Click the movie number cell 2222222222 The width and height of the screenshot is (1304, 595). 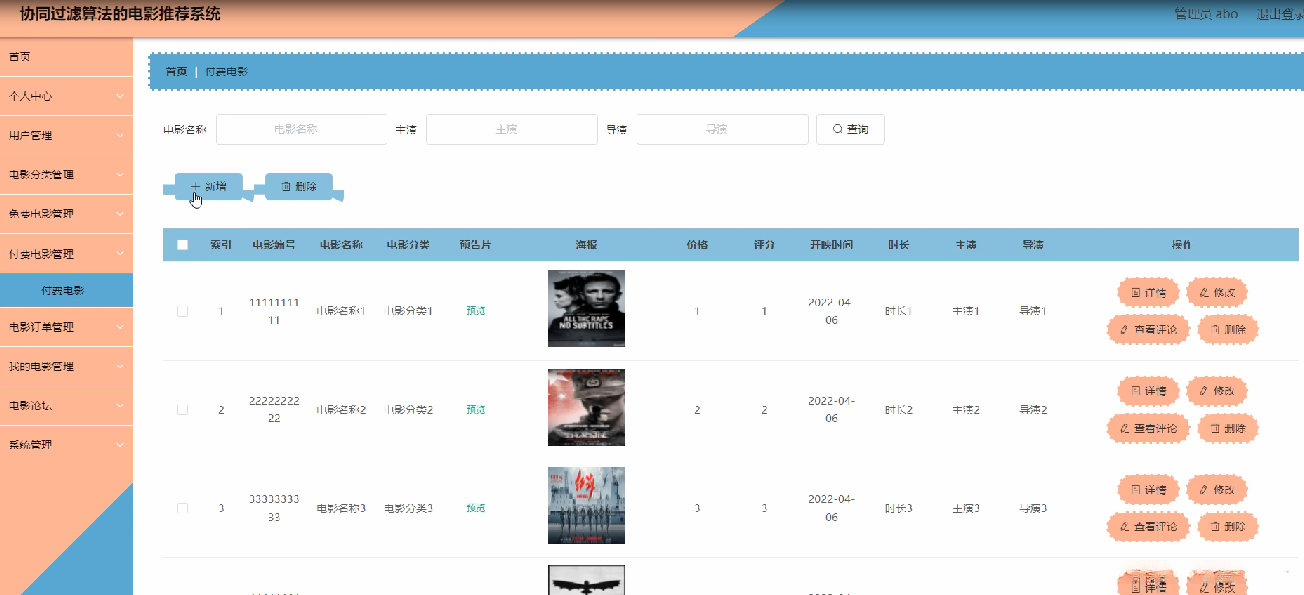(273, 410)
